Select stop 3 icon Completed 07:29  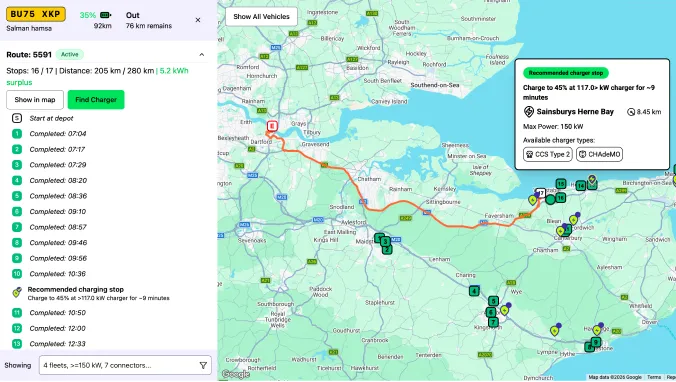[17, 165]
